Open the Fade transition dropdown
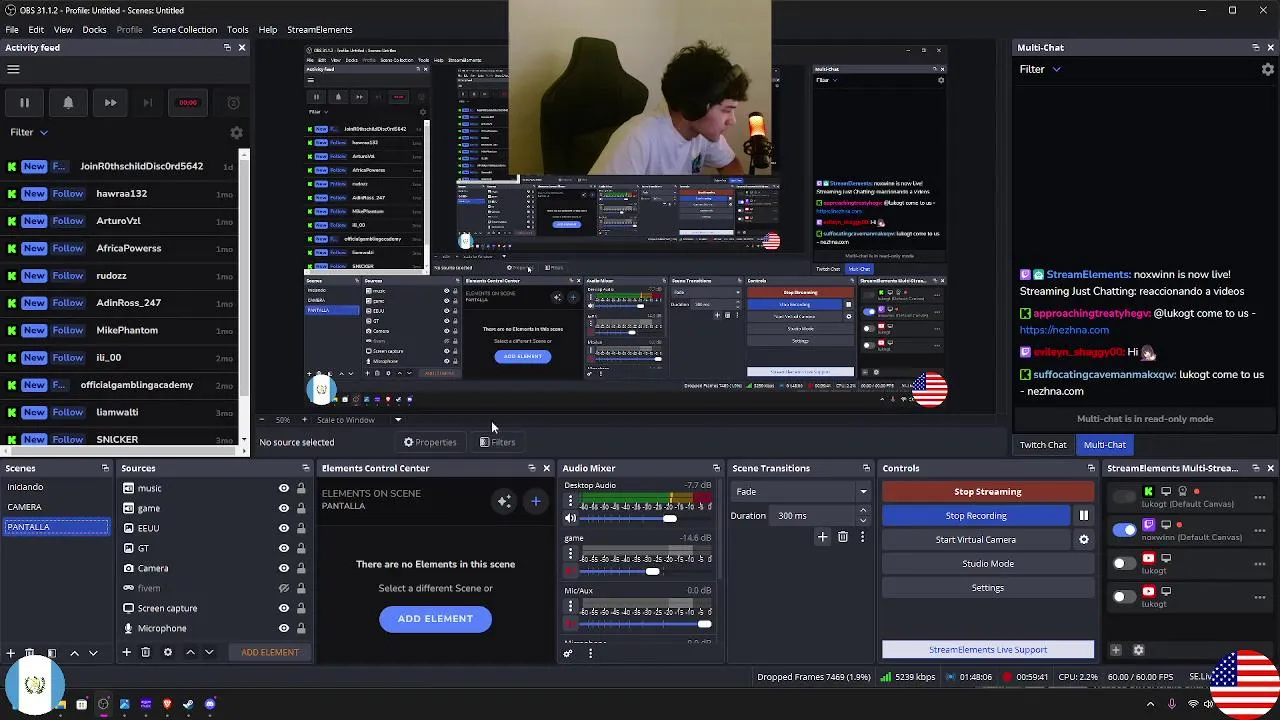Viewport: 1280px width, 720px height. (x=800, y=491)
